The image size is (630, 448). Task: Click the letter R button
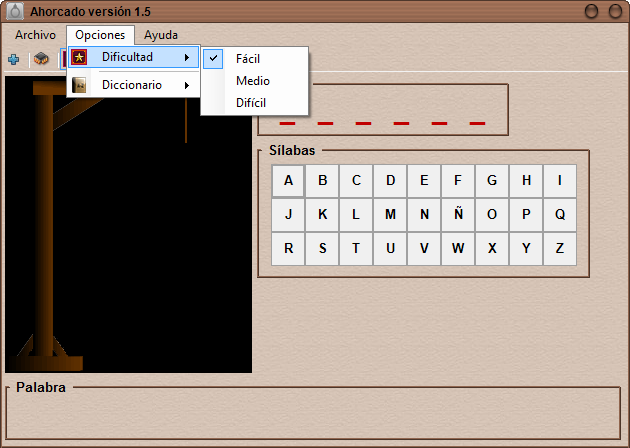point(288,248)
